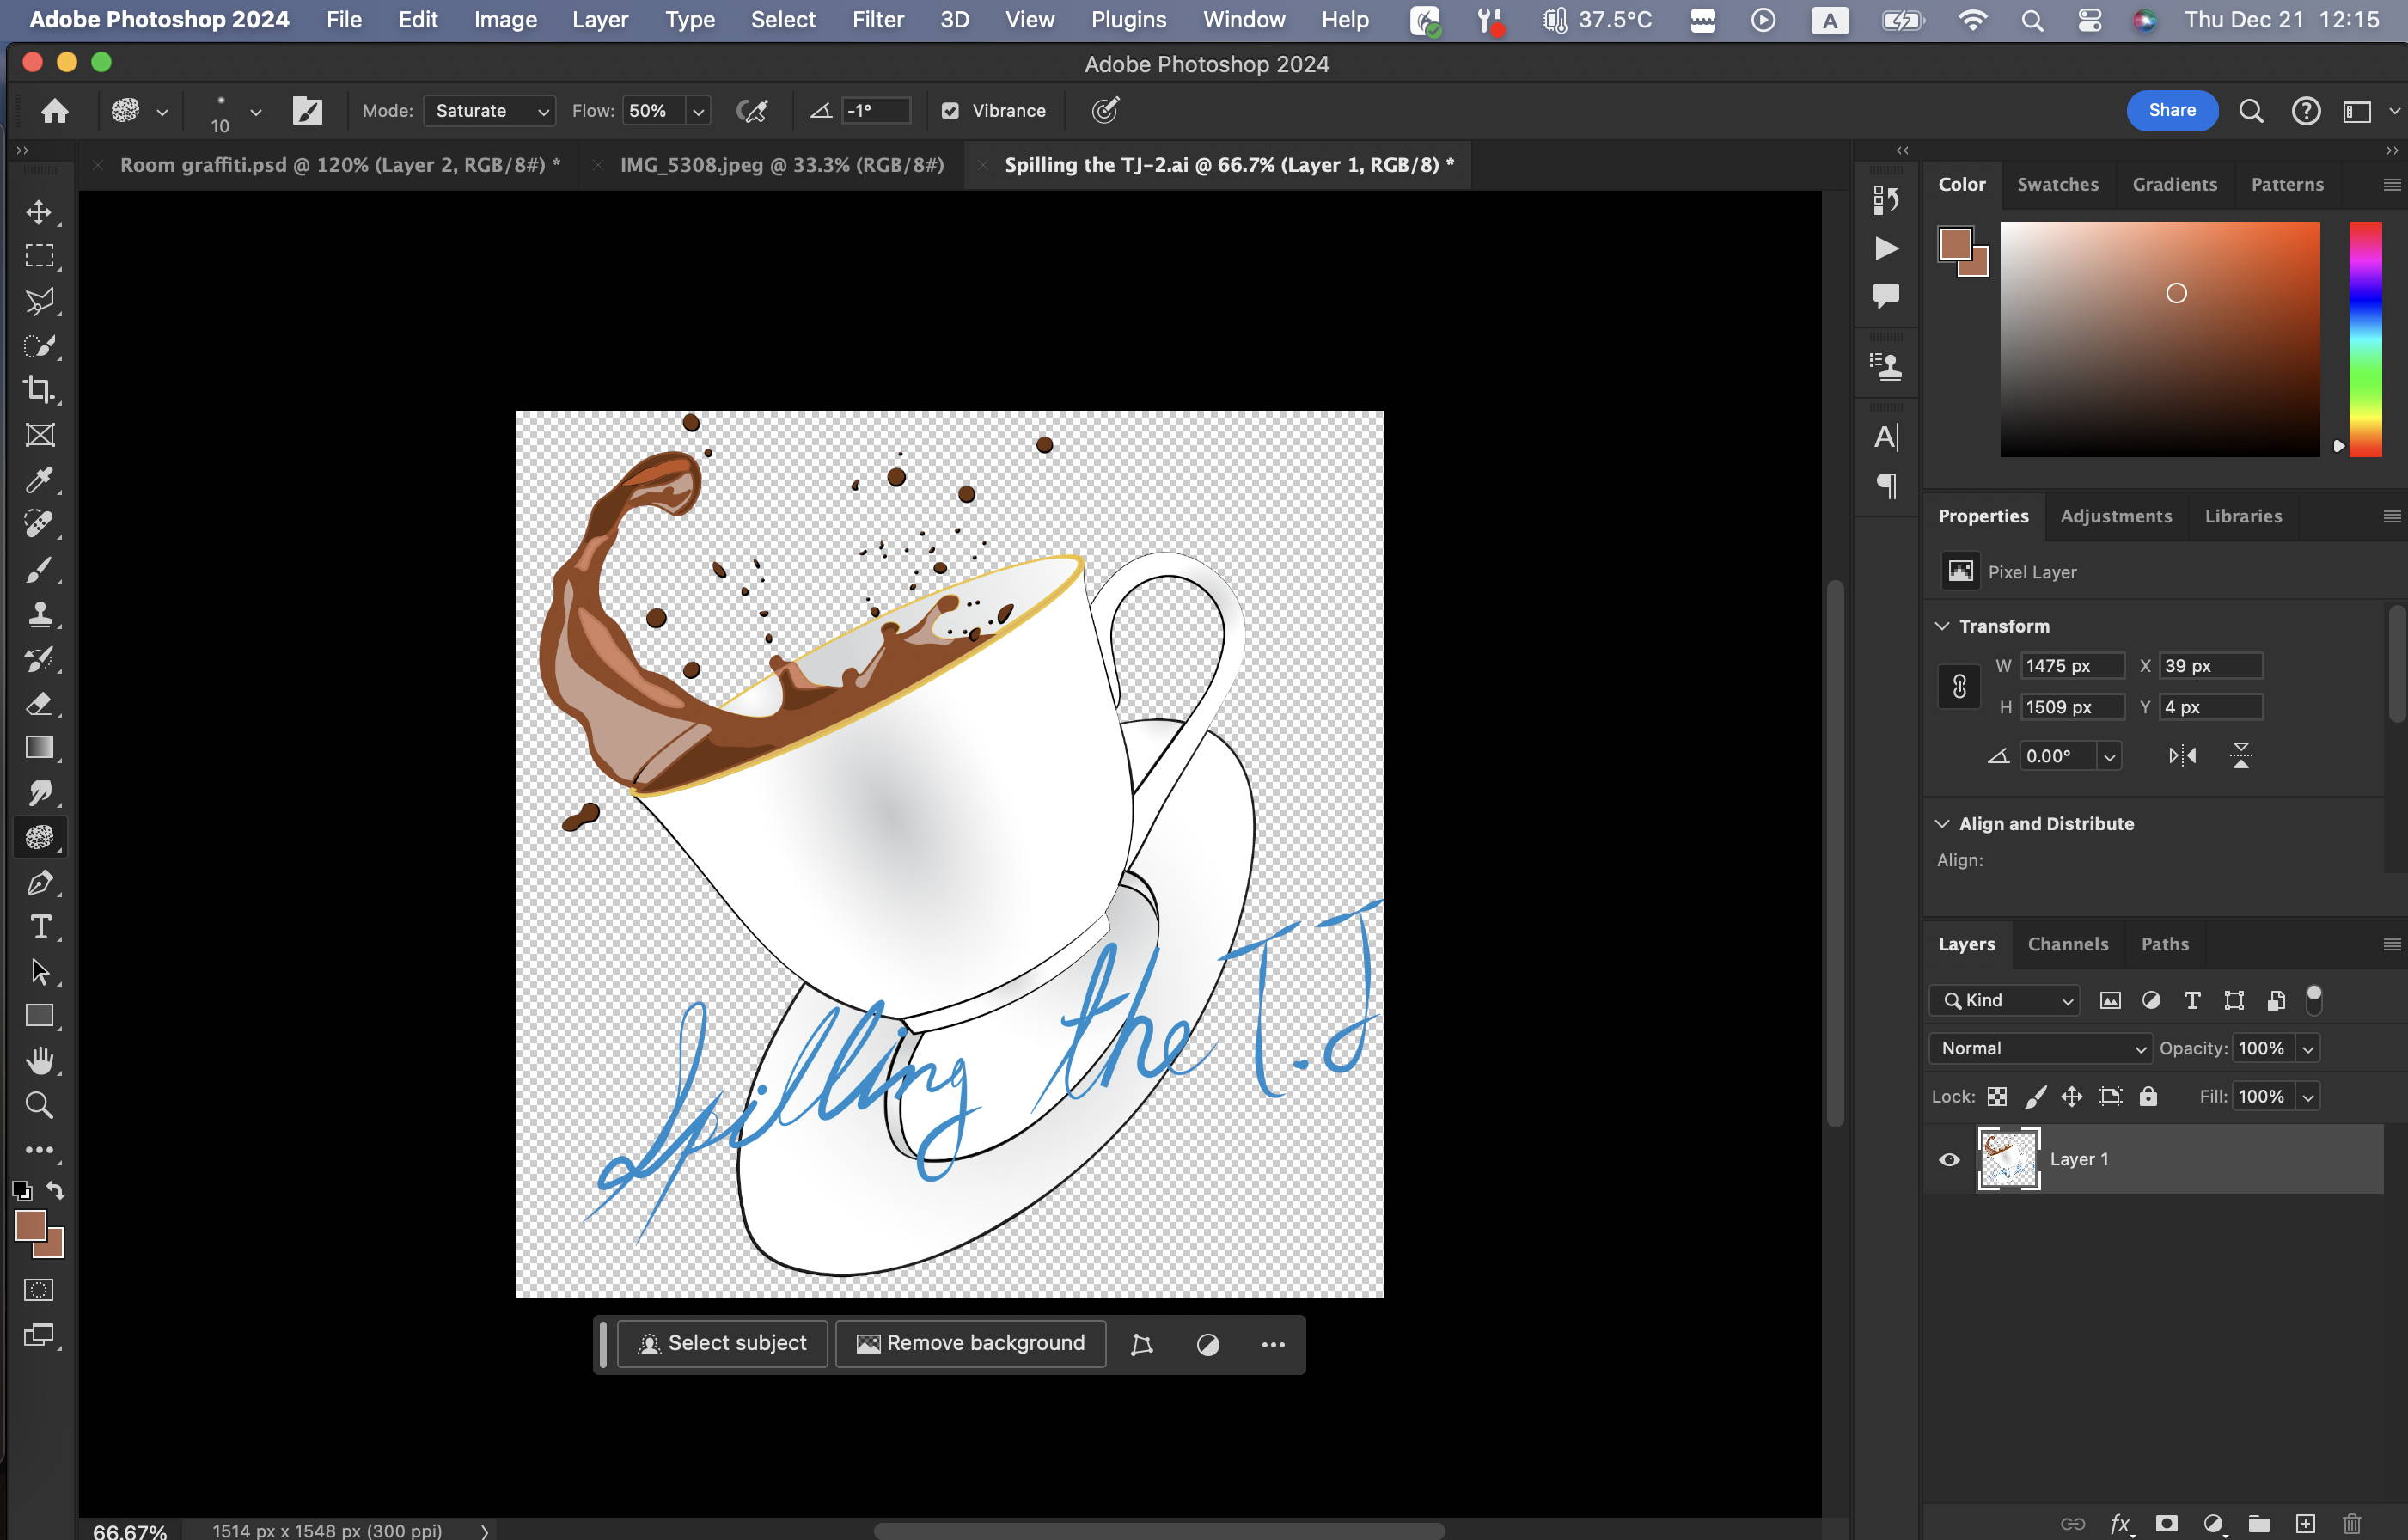Select the Eraser tool
The height and width of the screenshot is (1540, 2408).
click(x=39, y=704)
